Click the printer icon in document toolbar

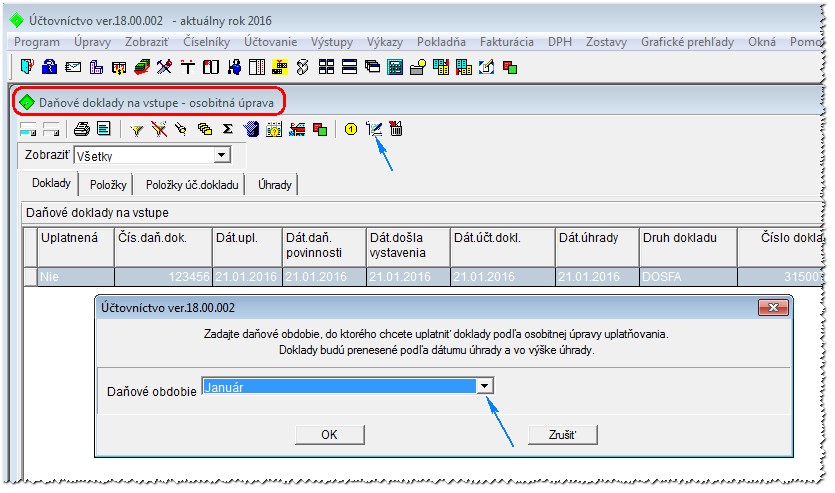[x=81, y=129]
